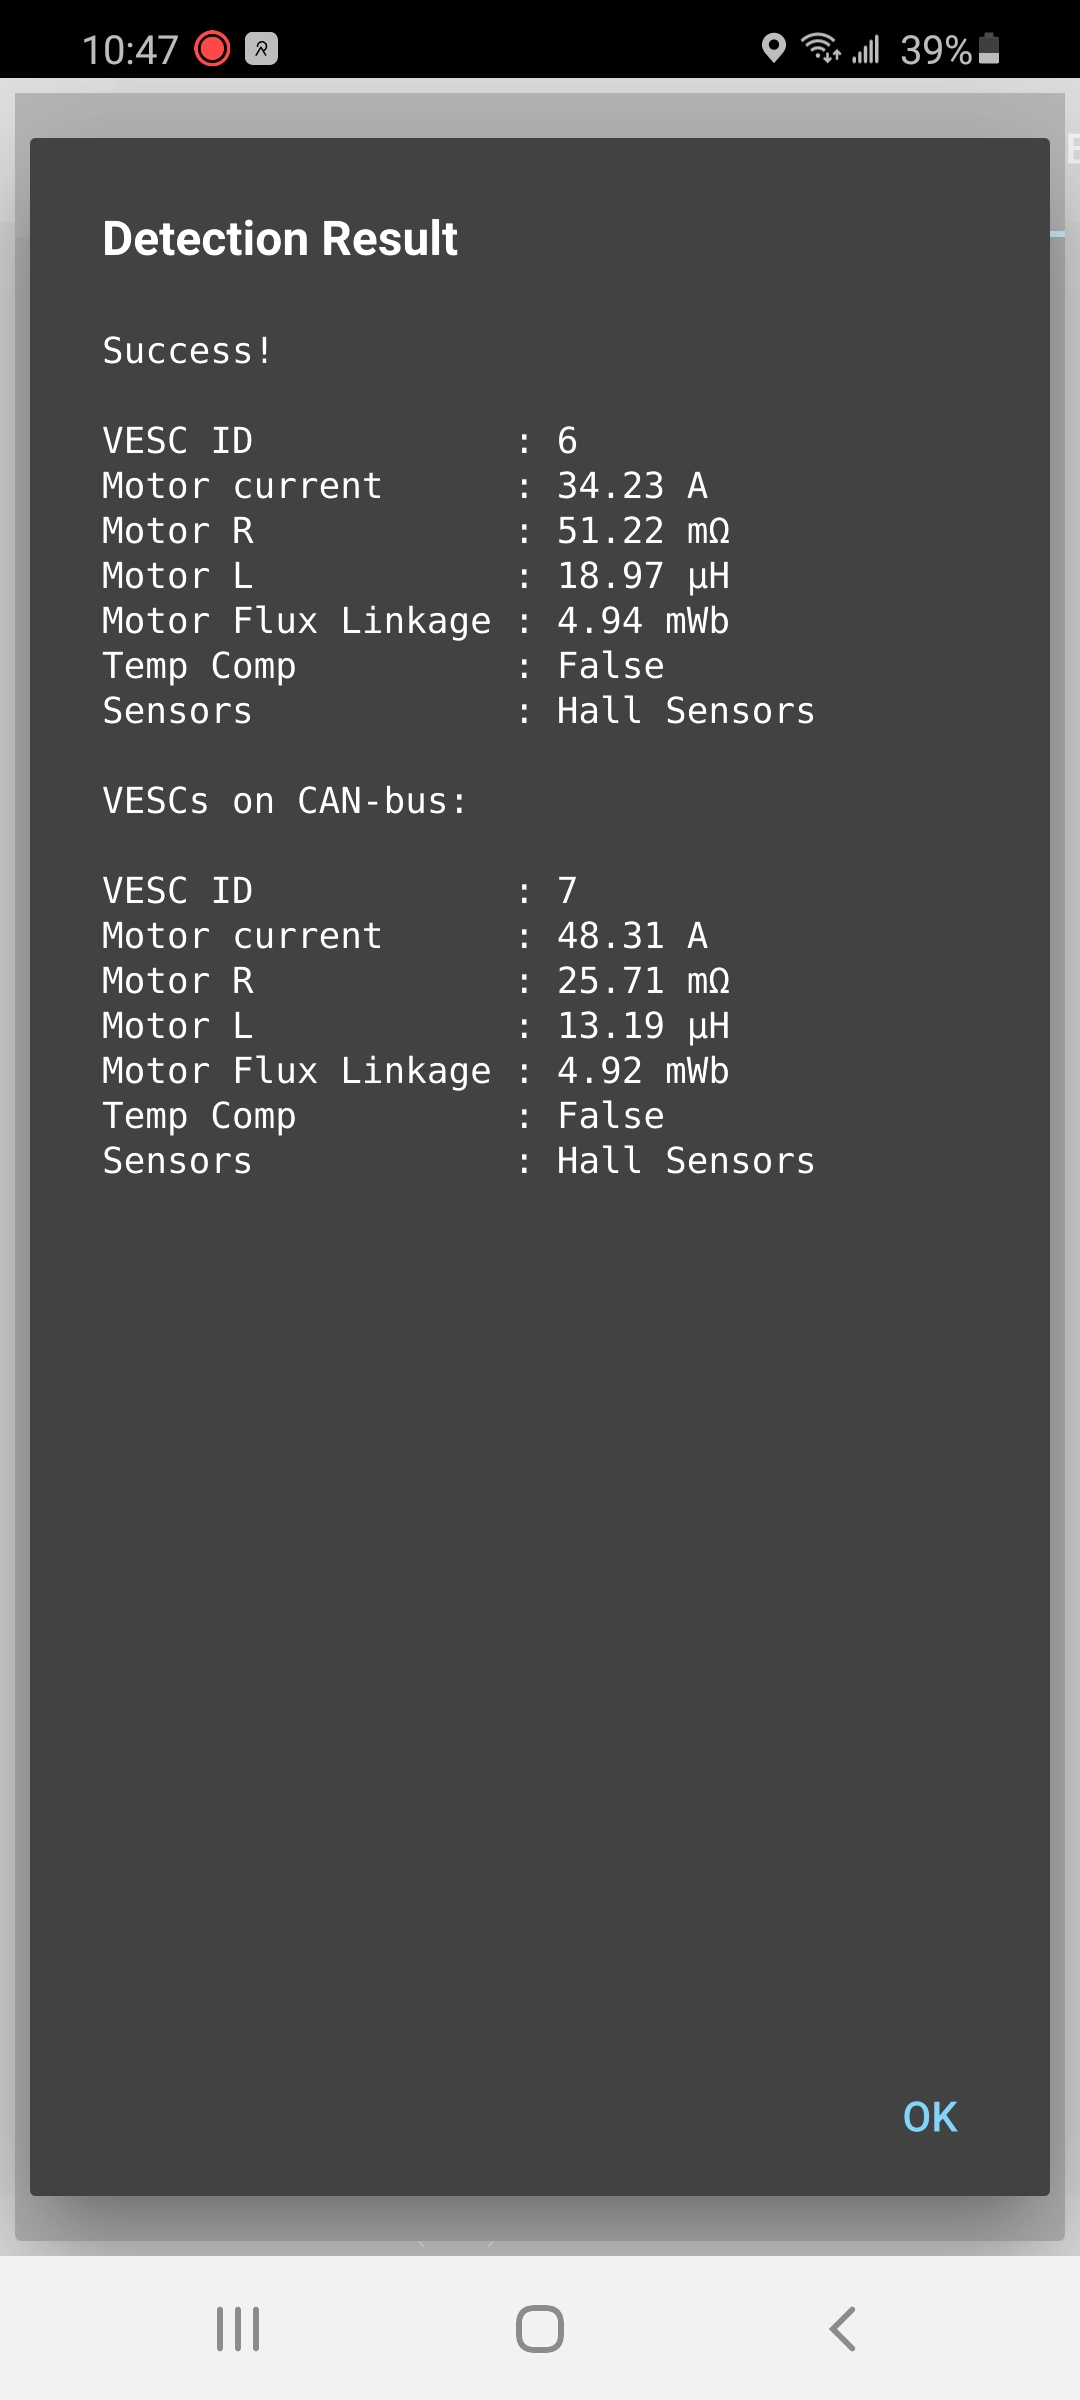Tap the recent apps navigation icon
Viewport: 1080px width, 2400px height.
(238, 2329)
